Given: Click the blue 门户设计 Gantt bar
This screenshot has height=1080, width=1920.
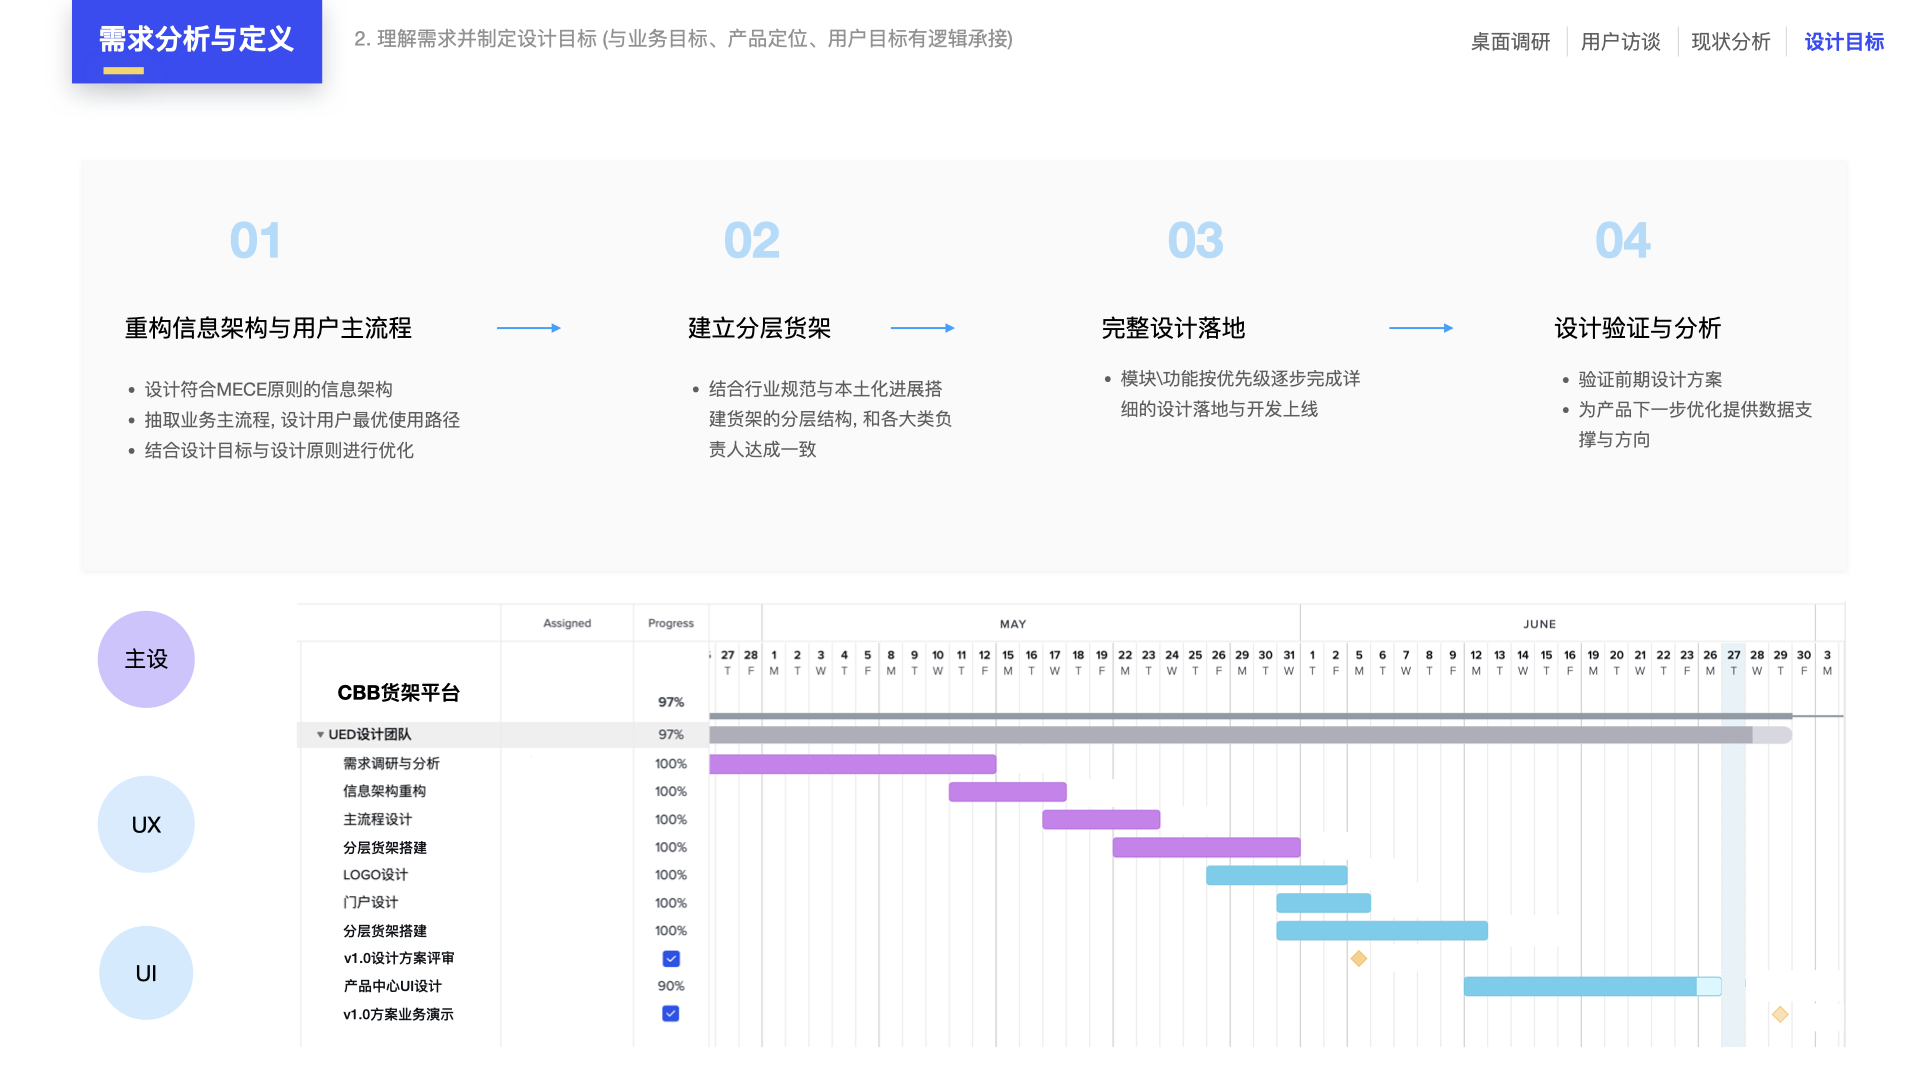Looking at the screenshot, I should [x=1324, y=903].
